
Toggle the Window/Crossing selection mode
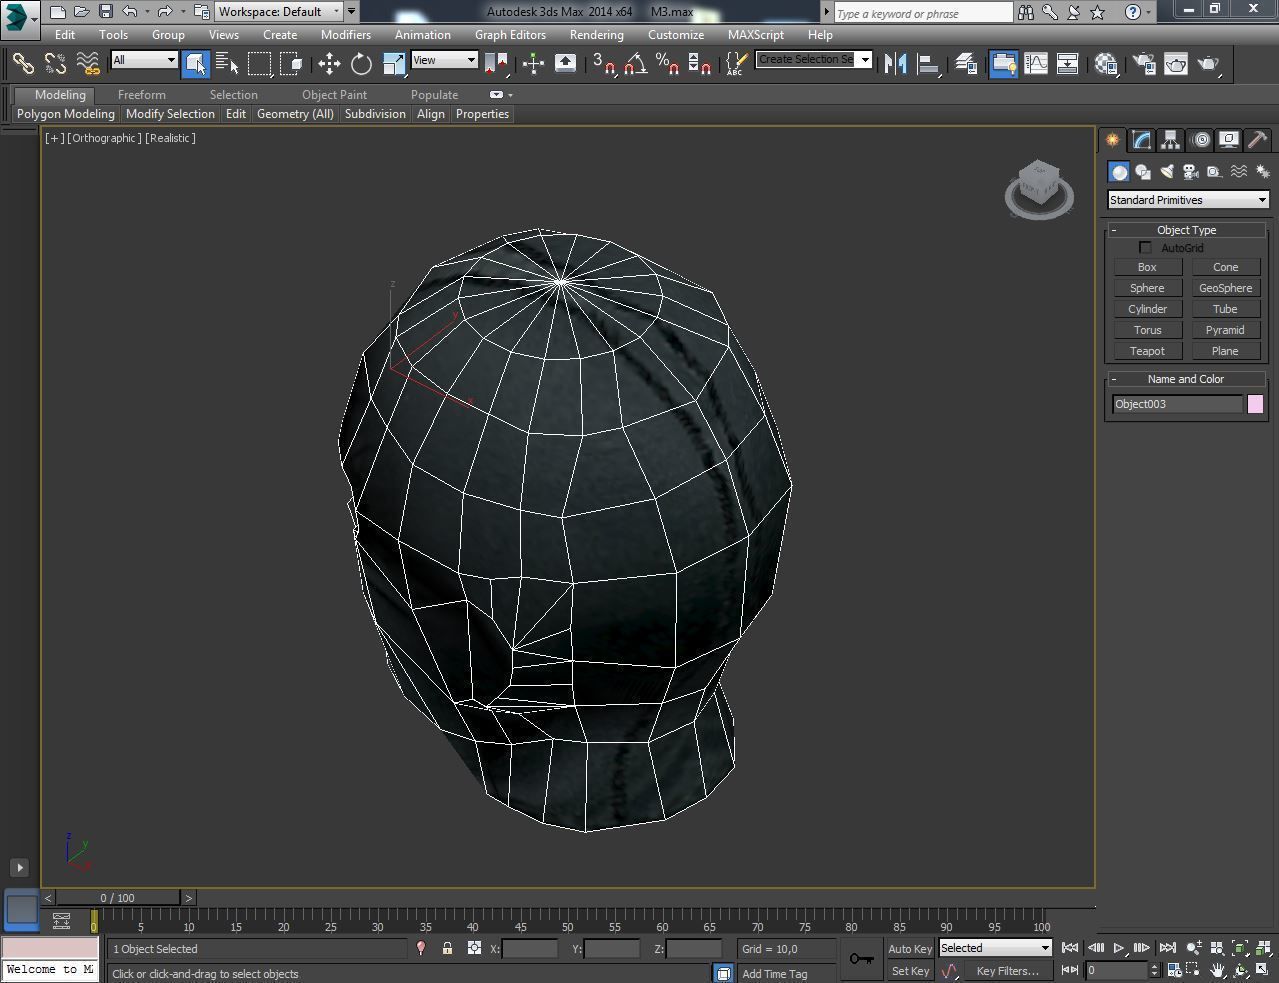point(292,64)
